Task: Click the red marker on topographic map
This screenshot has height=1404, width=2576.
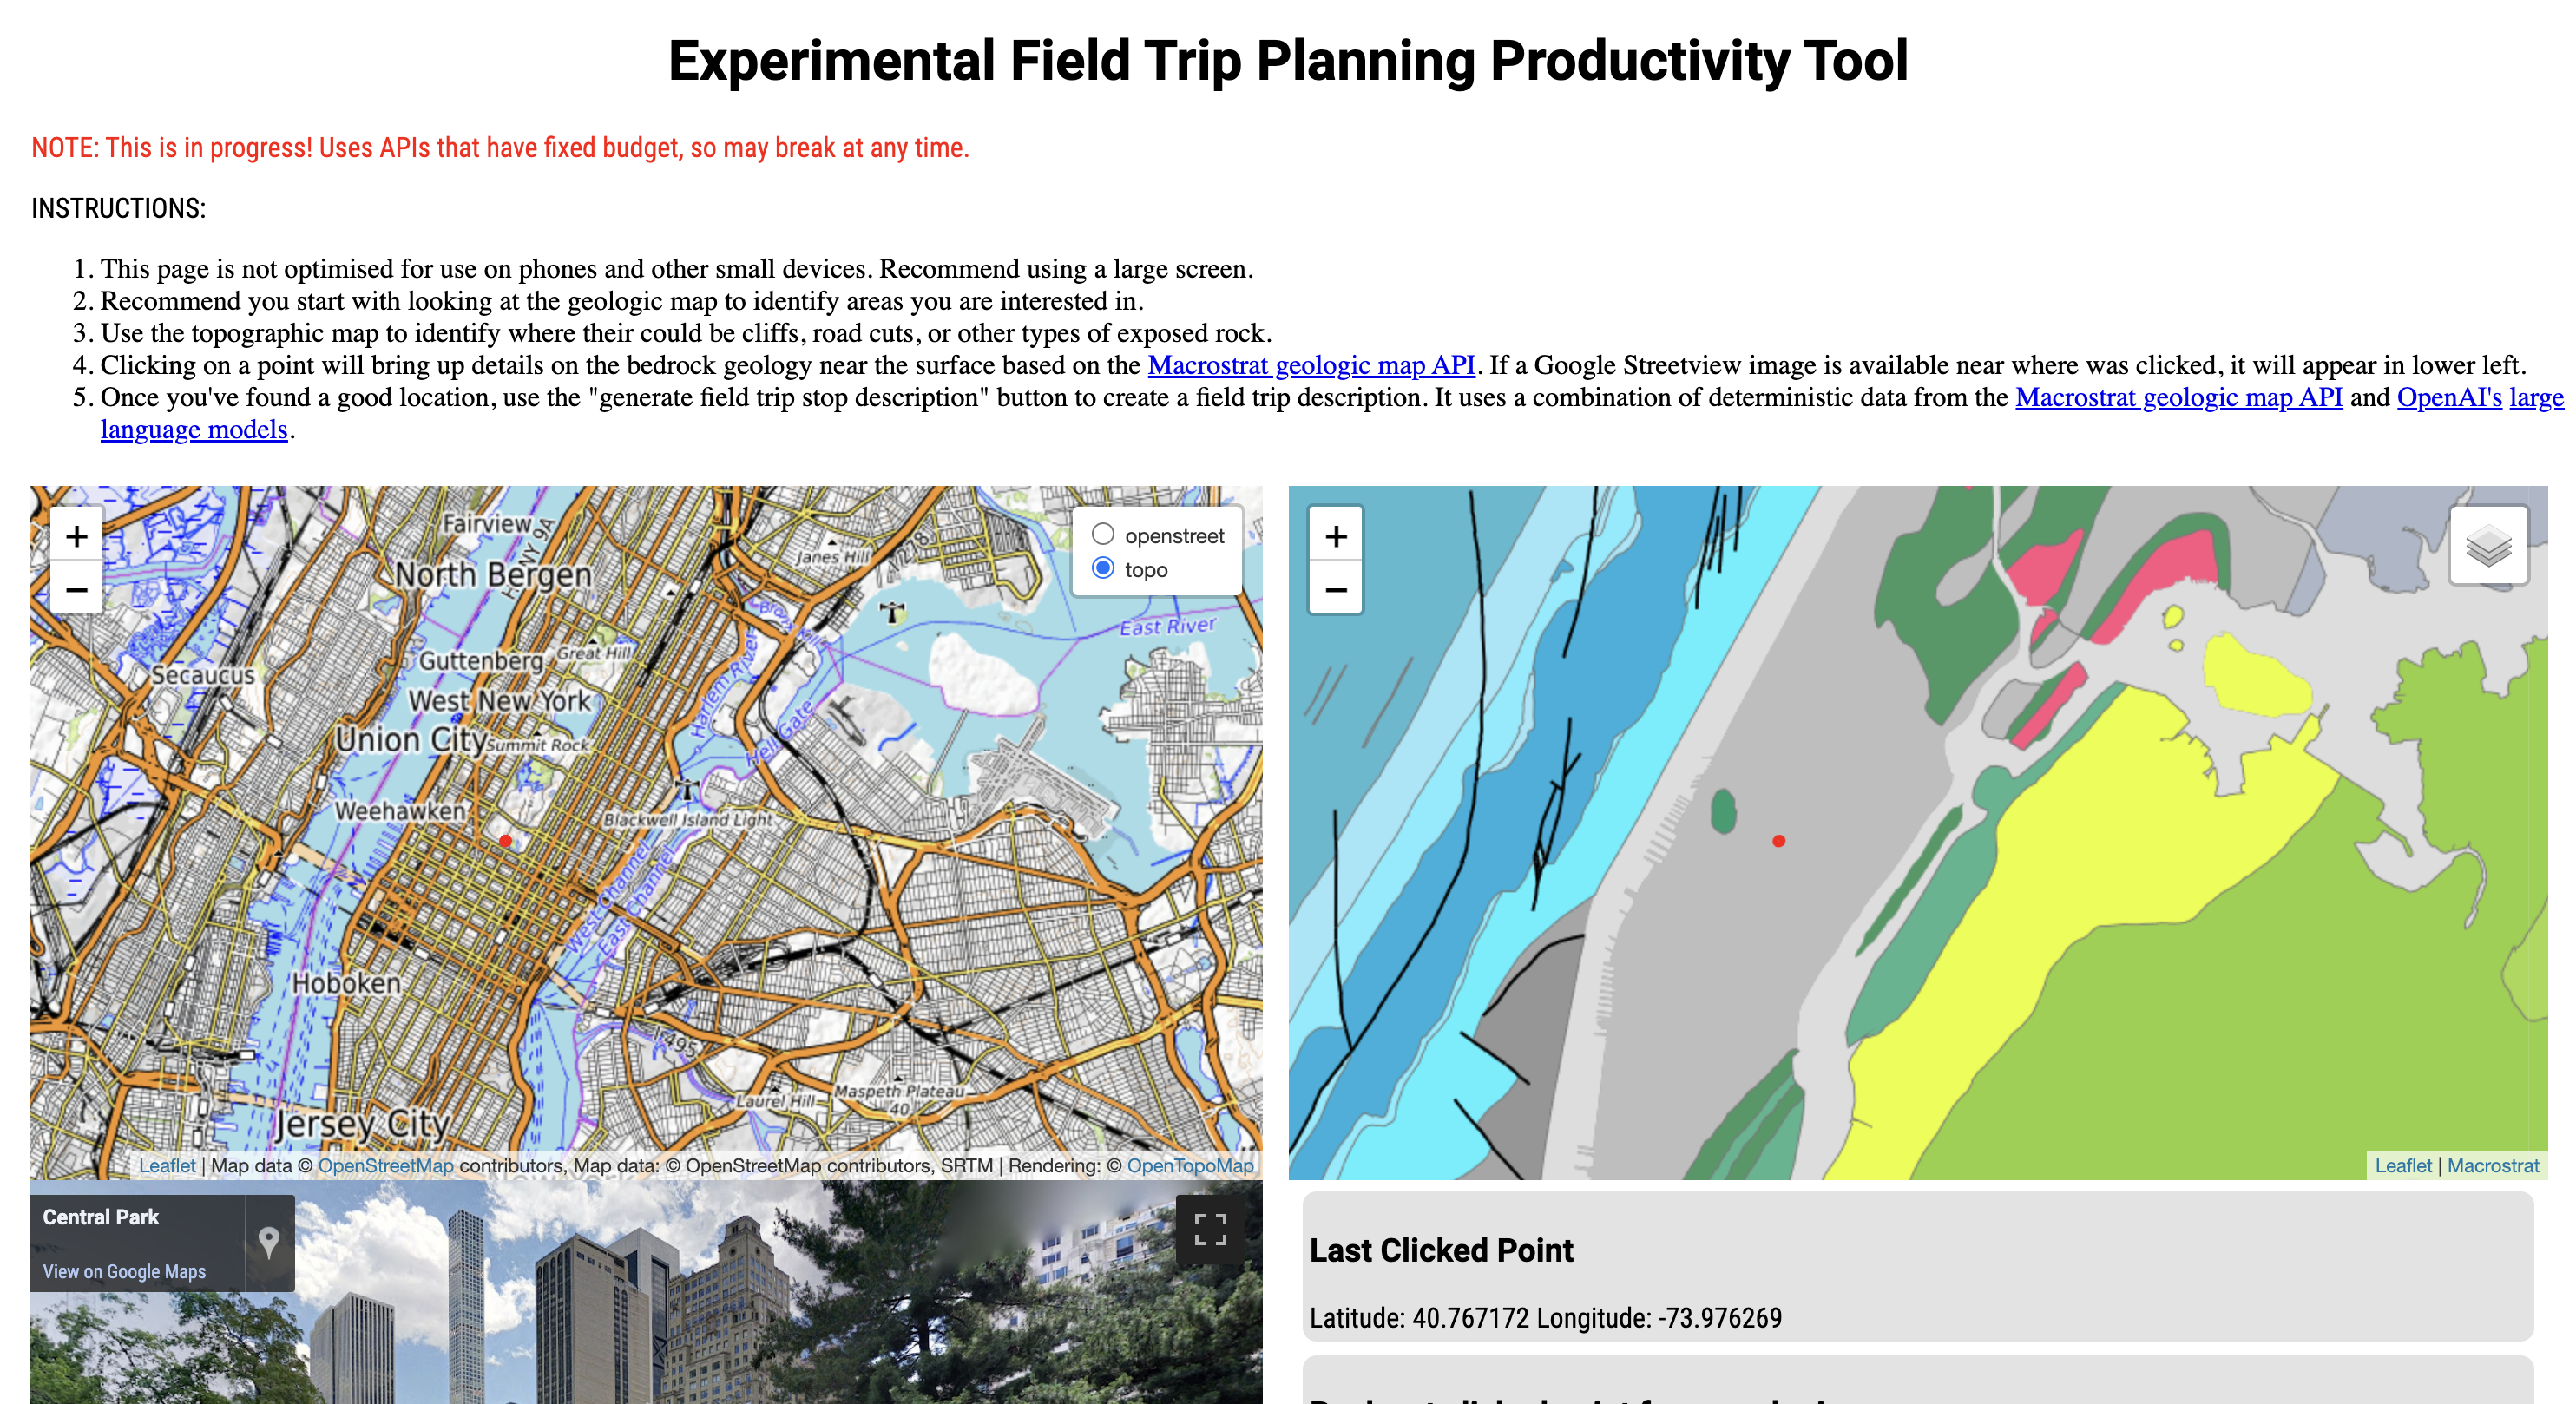Action: (506, 841)
